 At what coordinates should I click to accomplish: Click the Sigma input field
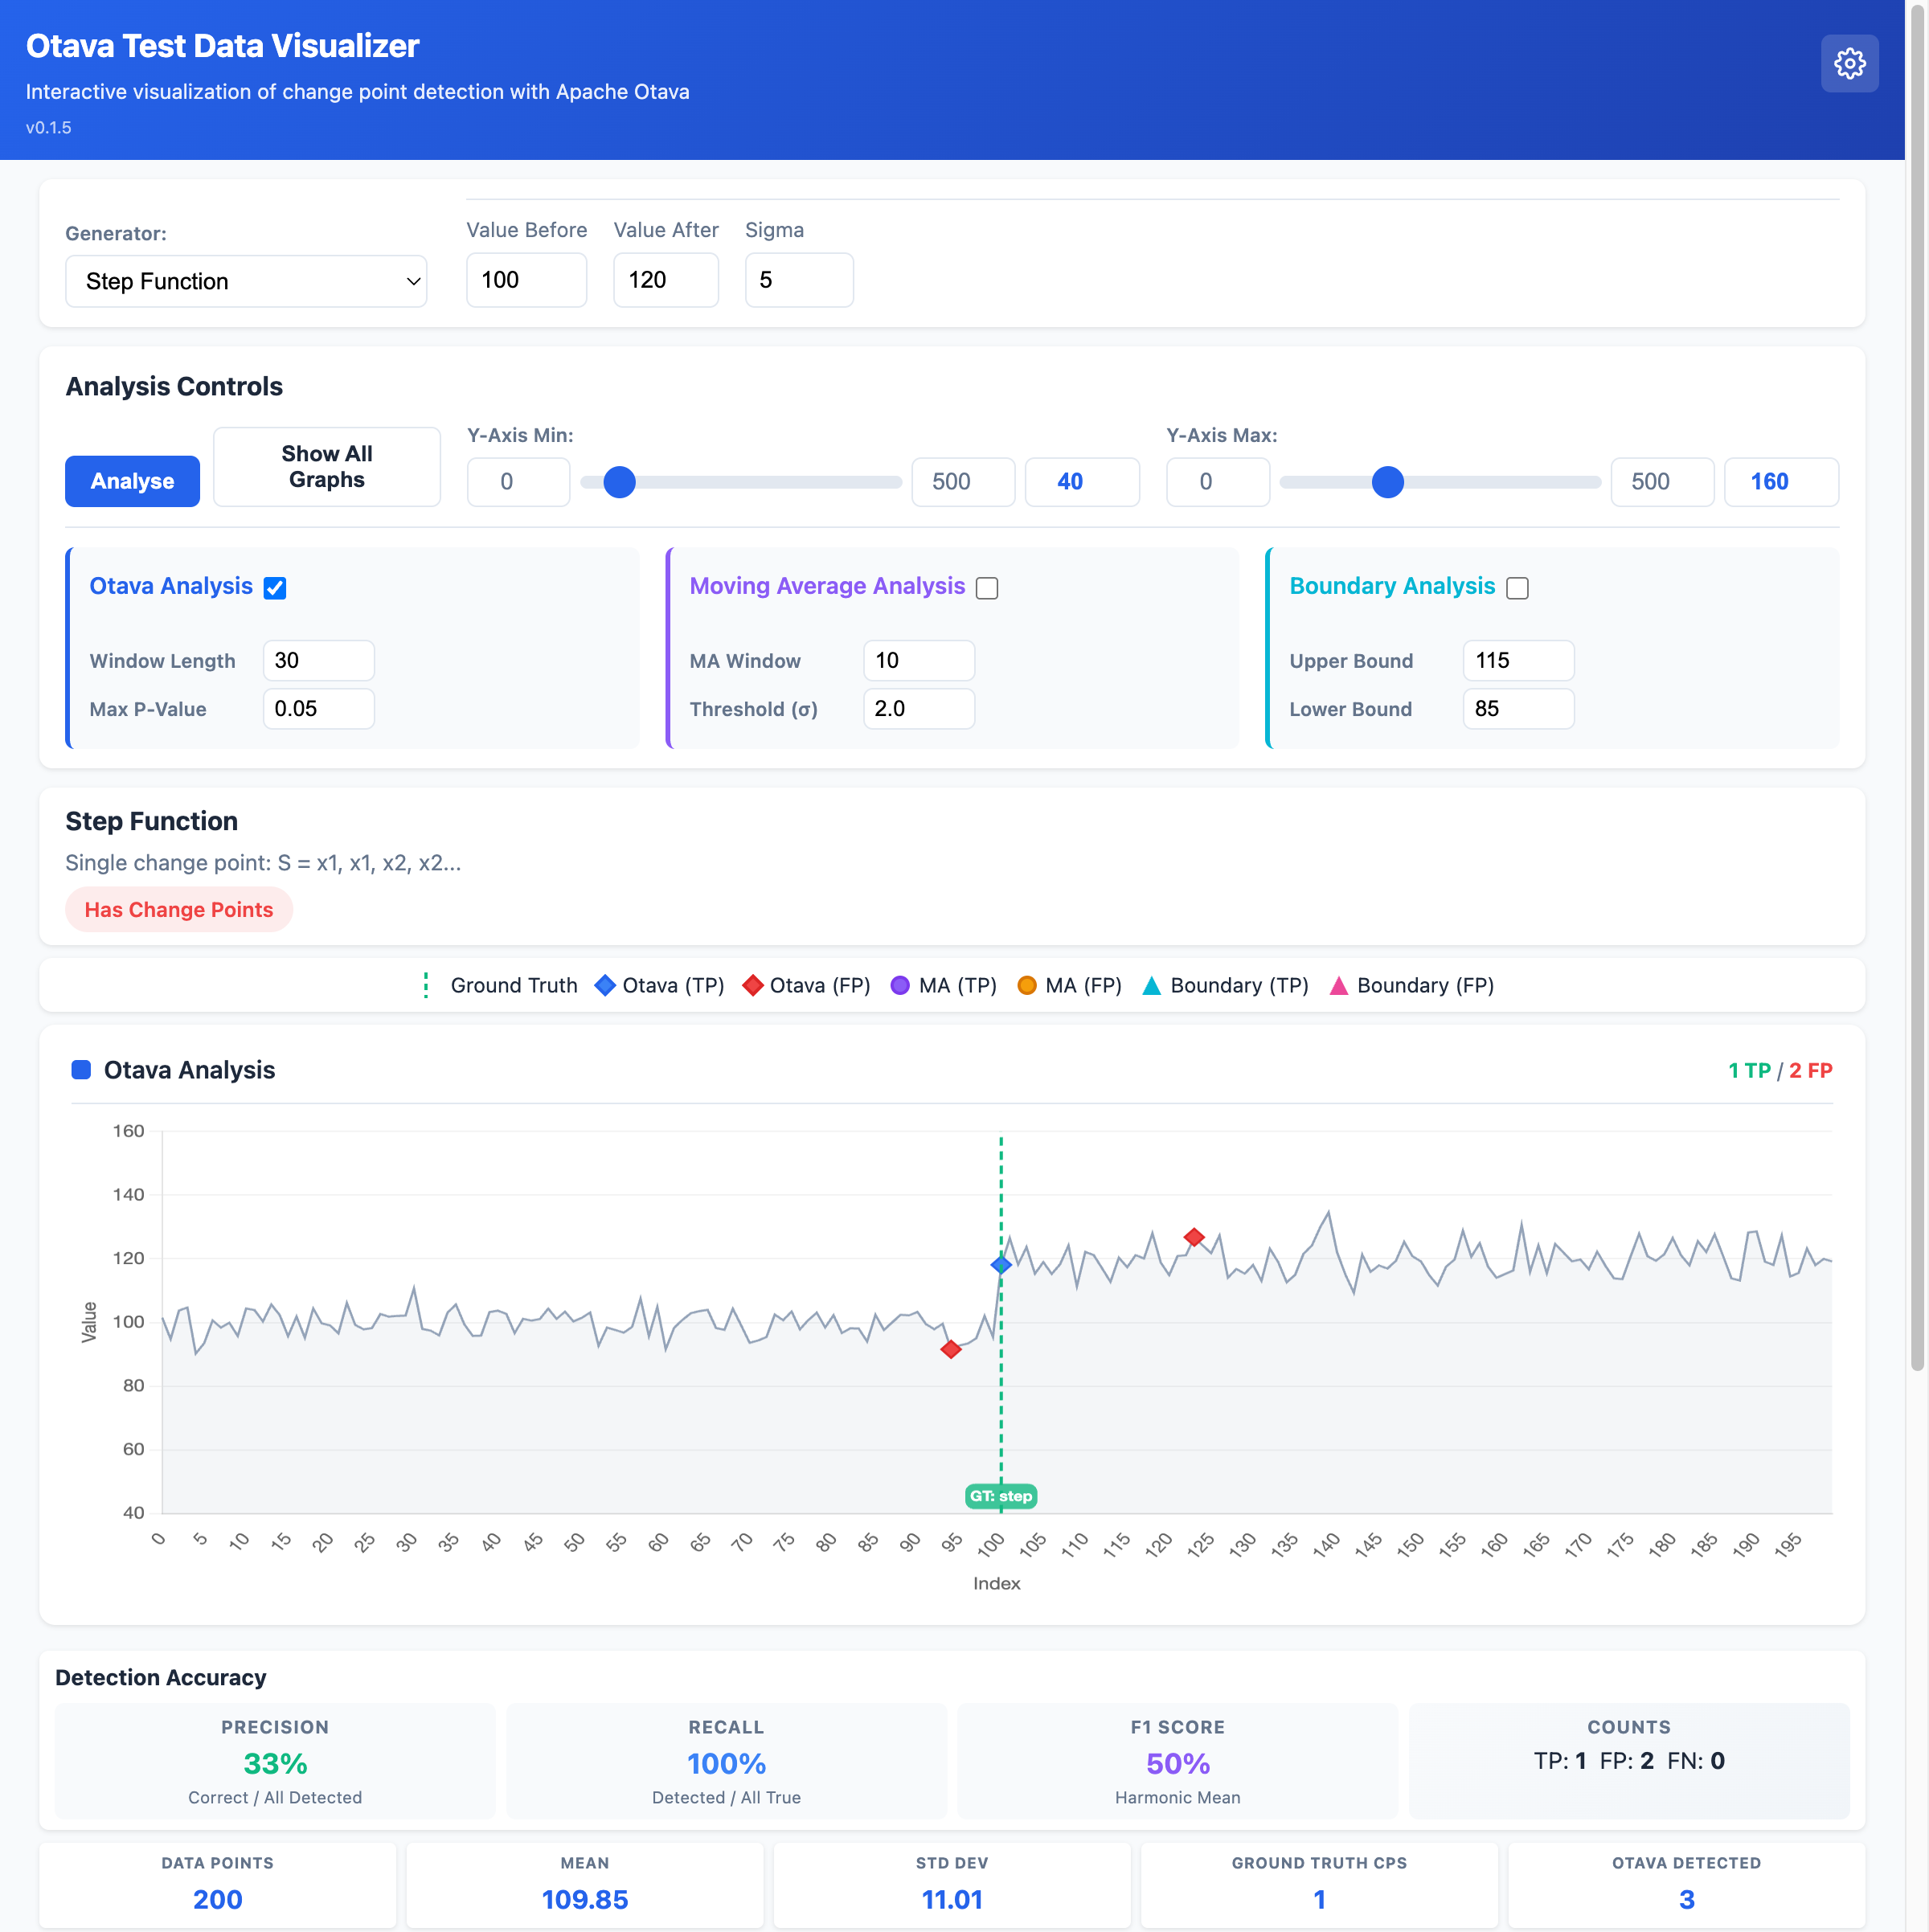(799, 280)
